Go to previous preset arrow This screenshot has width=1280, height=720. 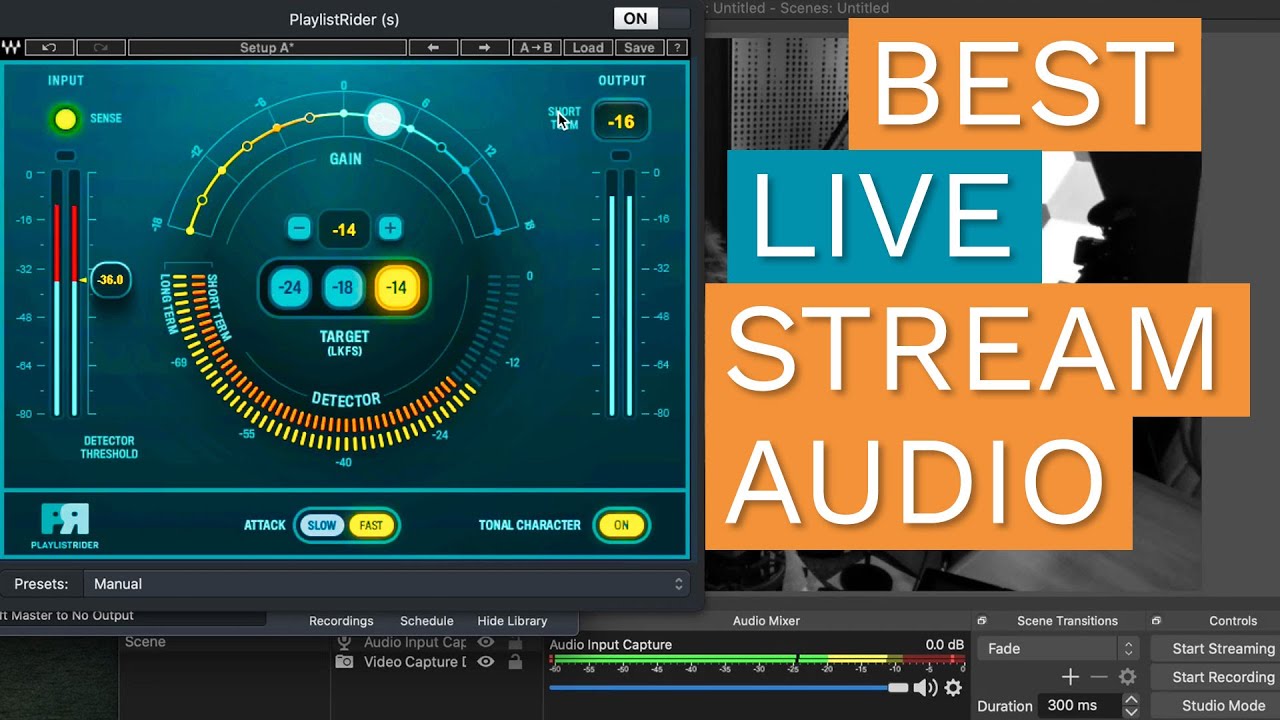[433, 47]
